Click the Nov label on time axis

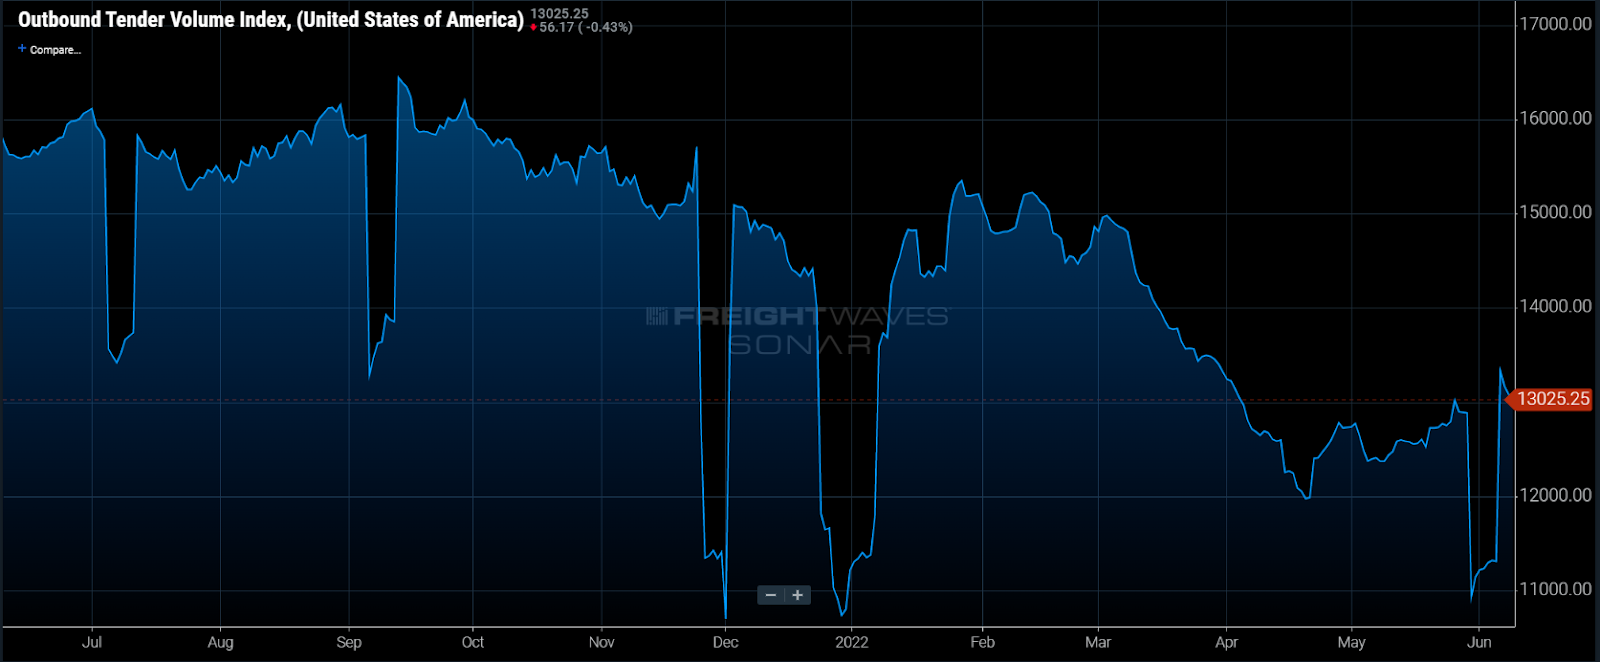pyautogui.click(x=601, y=642)
